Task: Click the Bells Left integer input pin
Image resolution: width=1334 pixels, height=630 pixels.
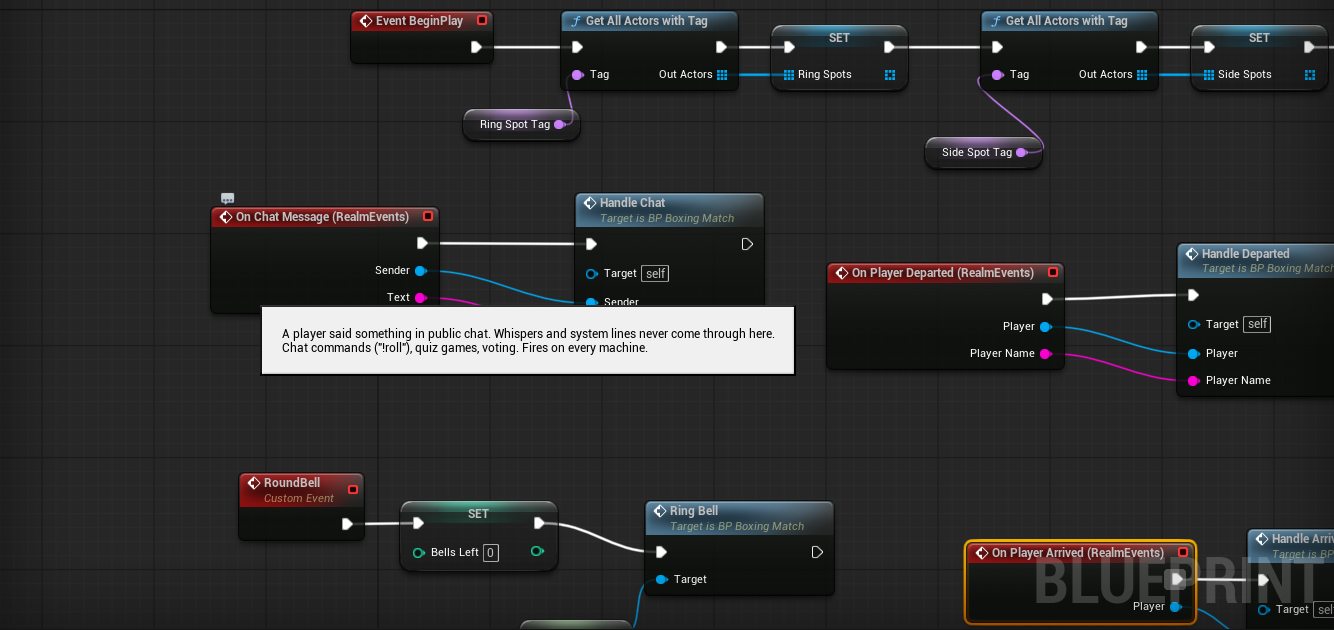Action: pyautogui.click(x=419, y=553)
